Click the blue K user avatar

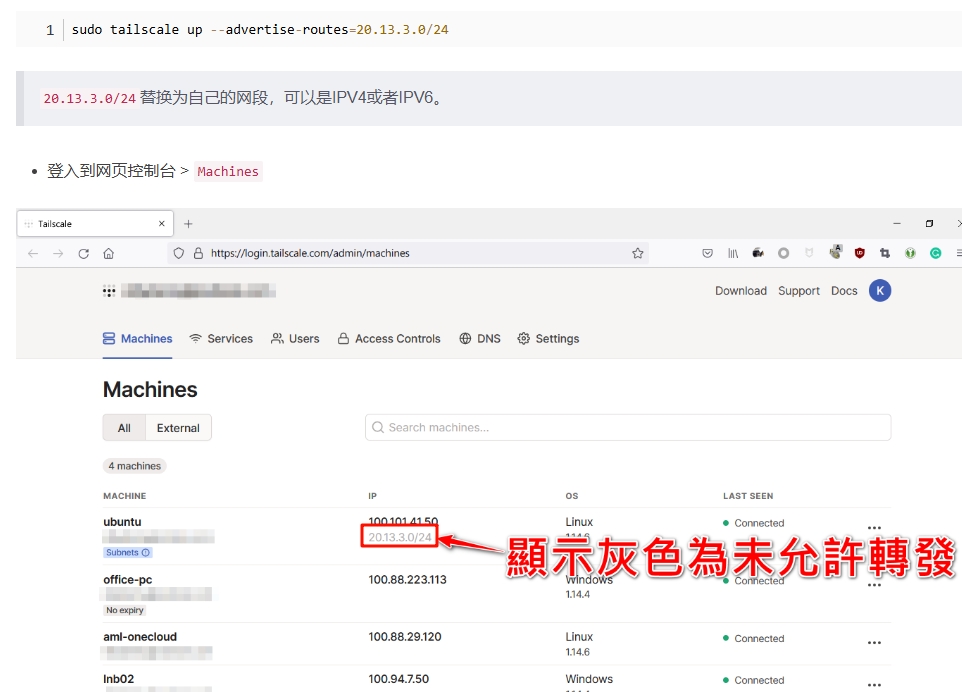(880, 291)
